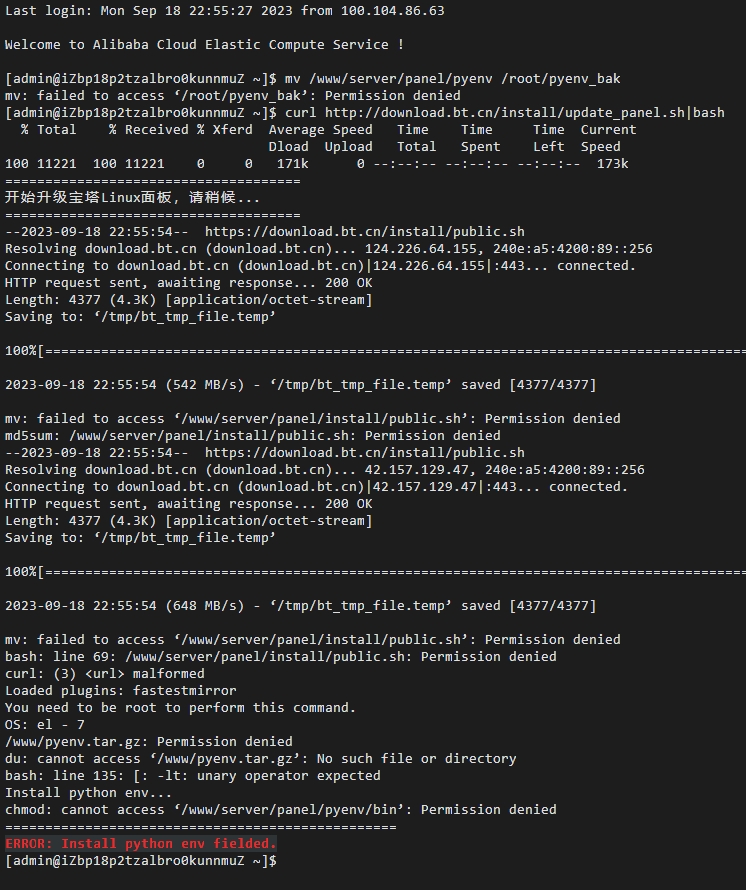
Task: Click the second 100% download progress bar
Action: click(x=375, y=572)
